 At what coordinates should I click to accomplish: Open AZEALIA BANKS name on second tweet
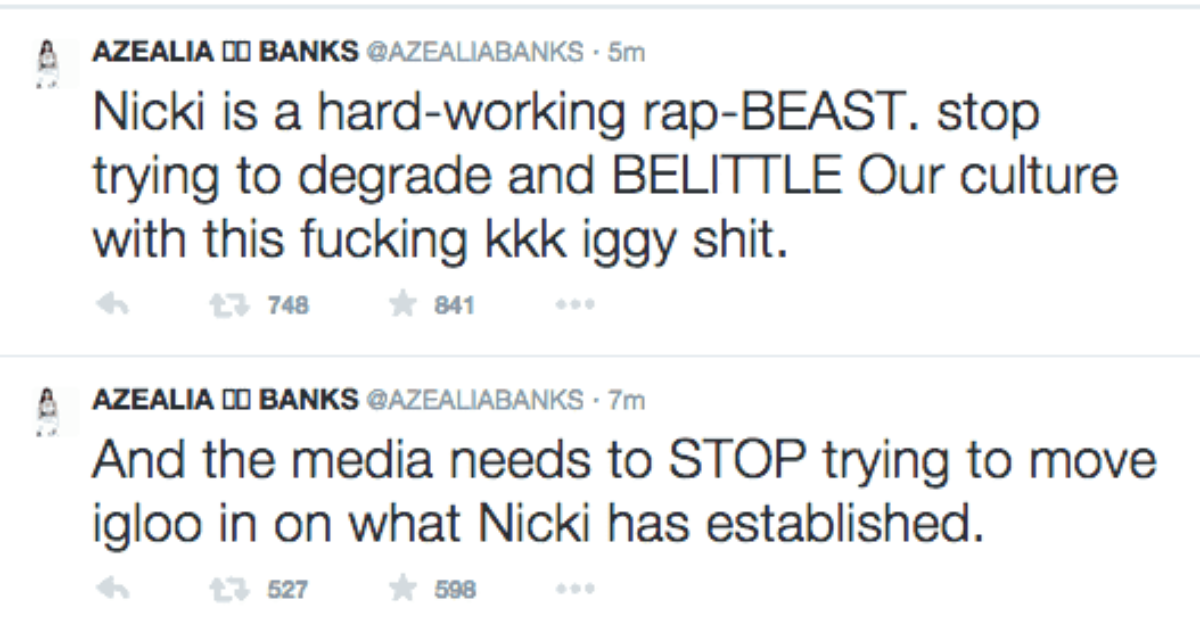pyautogui.click(x=225, y=400)
